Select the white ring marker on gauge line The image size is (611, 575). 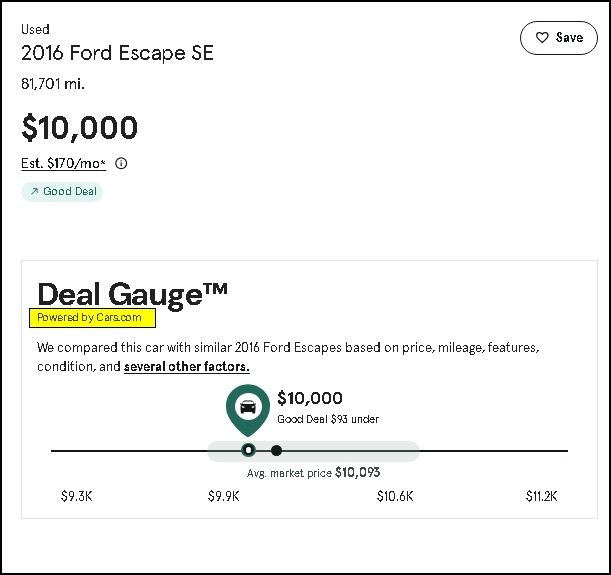248,450
